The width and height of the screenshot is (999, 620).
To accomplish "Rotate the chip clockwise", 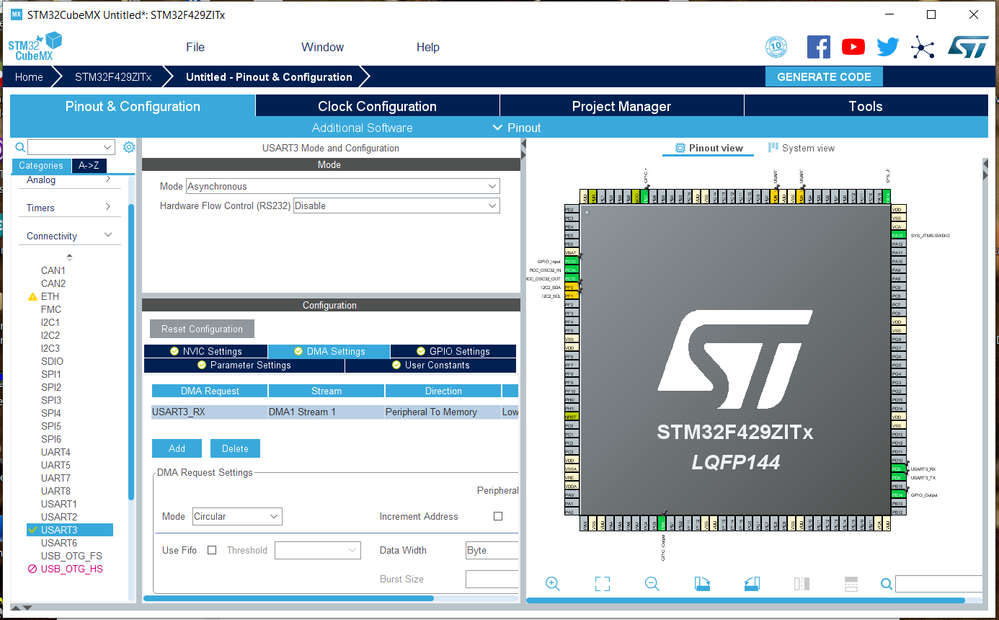I will click(702, 584).
